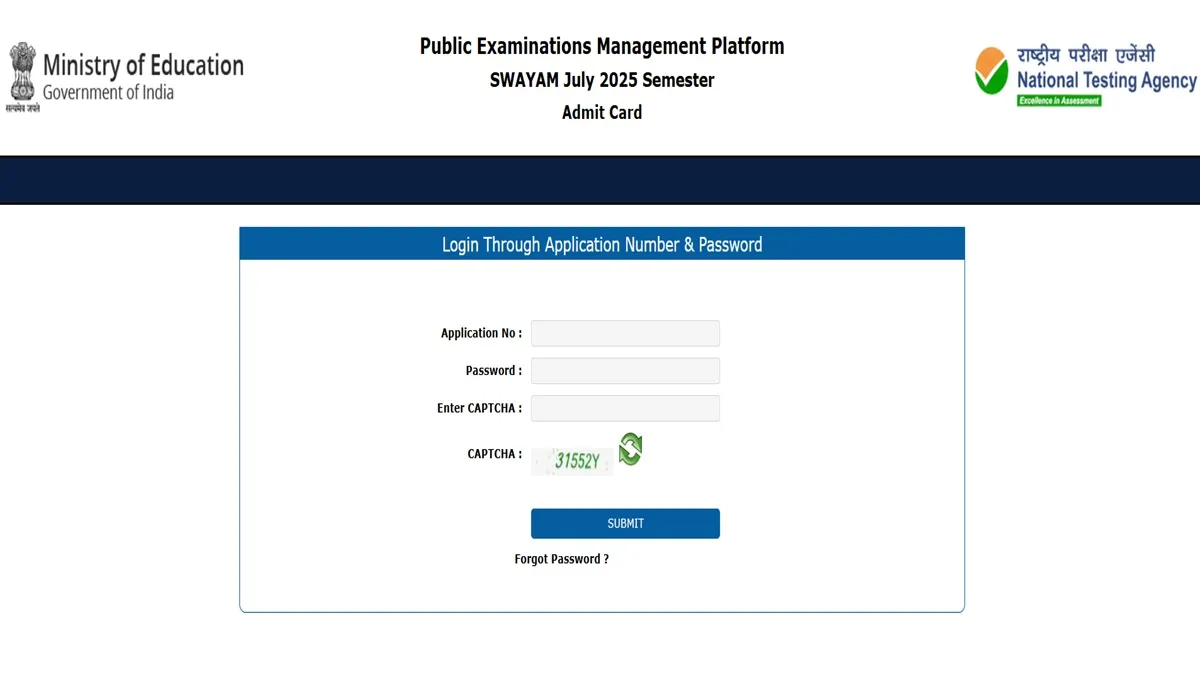Click the Application No label
1200x675 pixels.
point(481,333)
